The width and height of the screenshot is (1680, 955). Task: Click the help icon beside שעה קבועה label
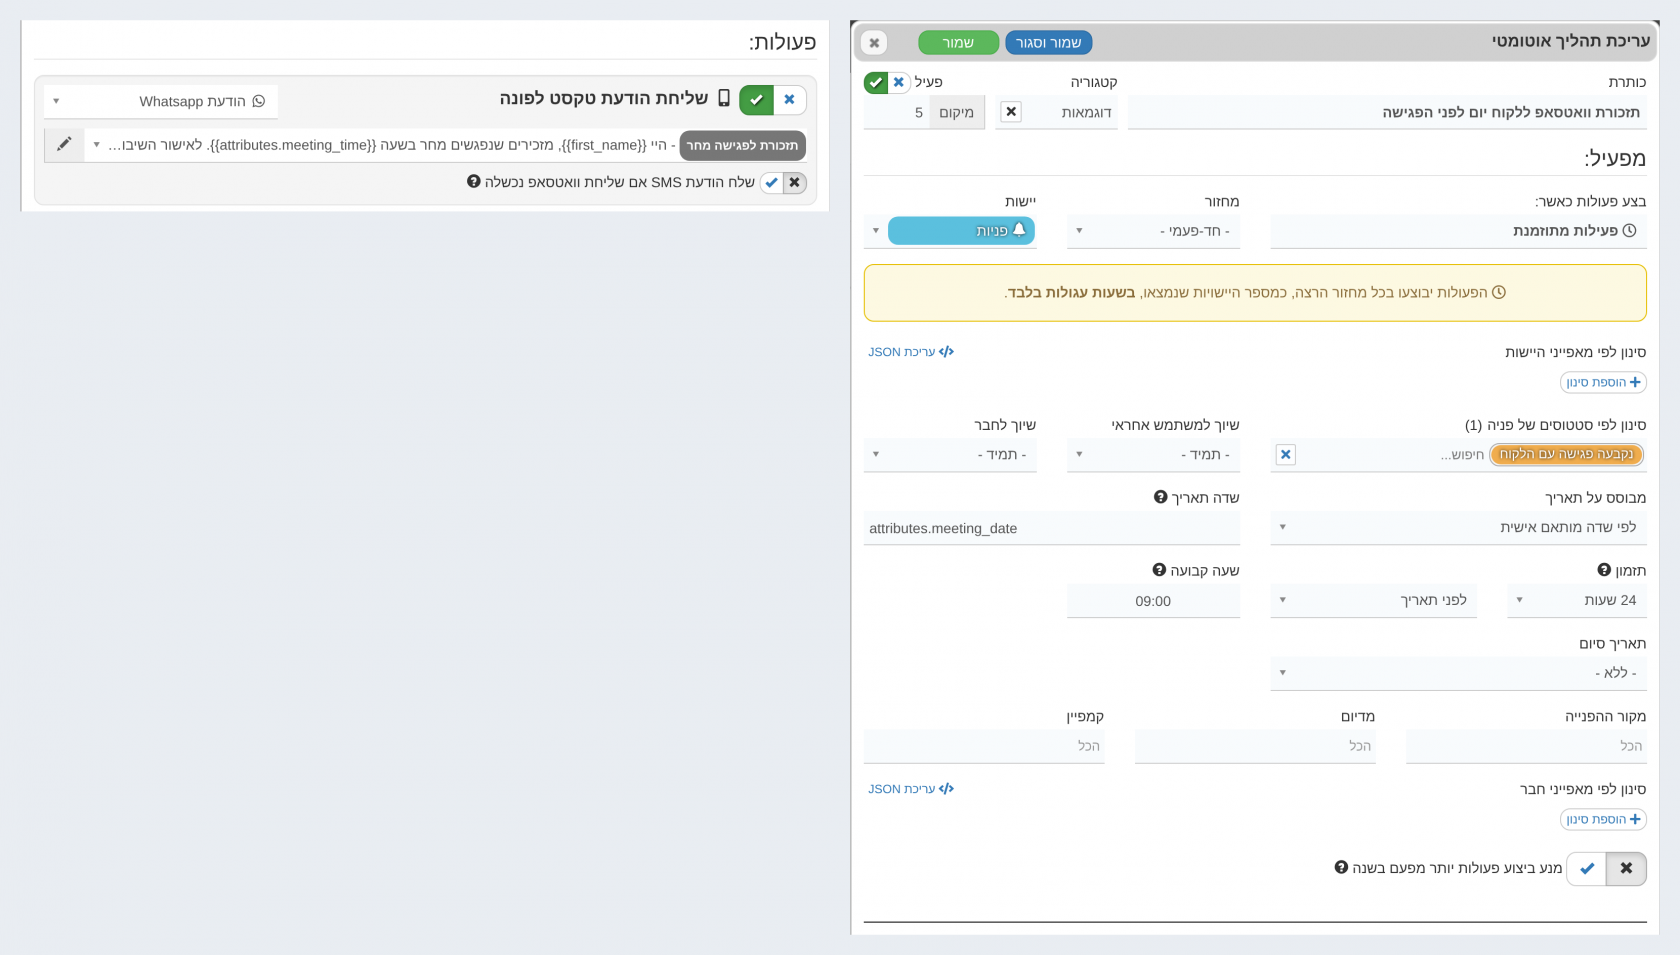[1159, 570]
